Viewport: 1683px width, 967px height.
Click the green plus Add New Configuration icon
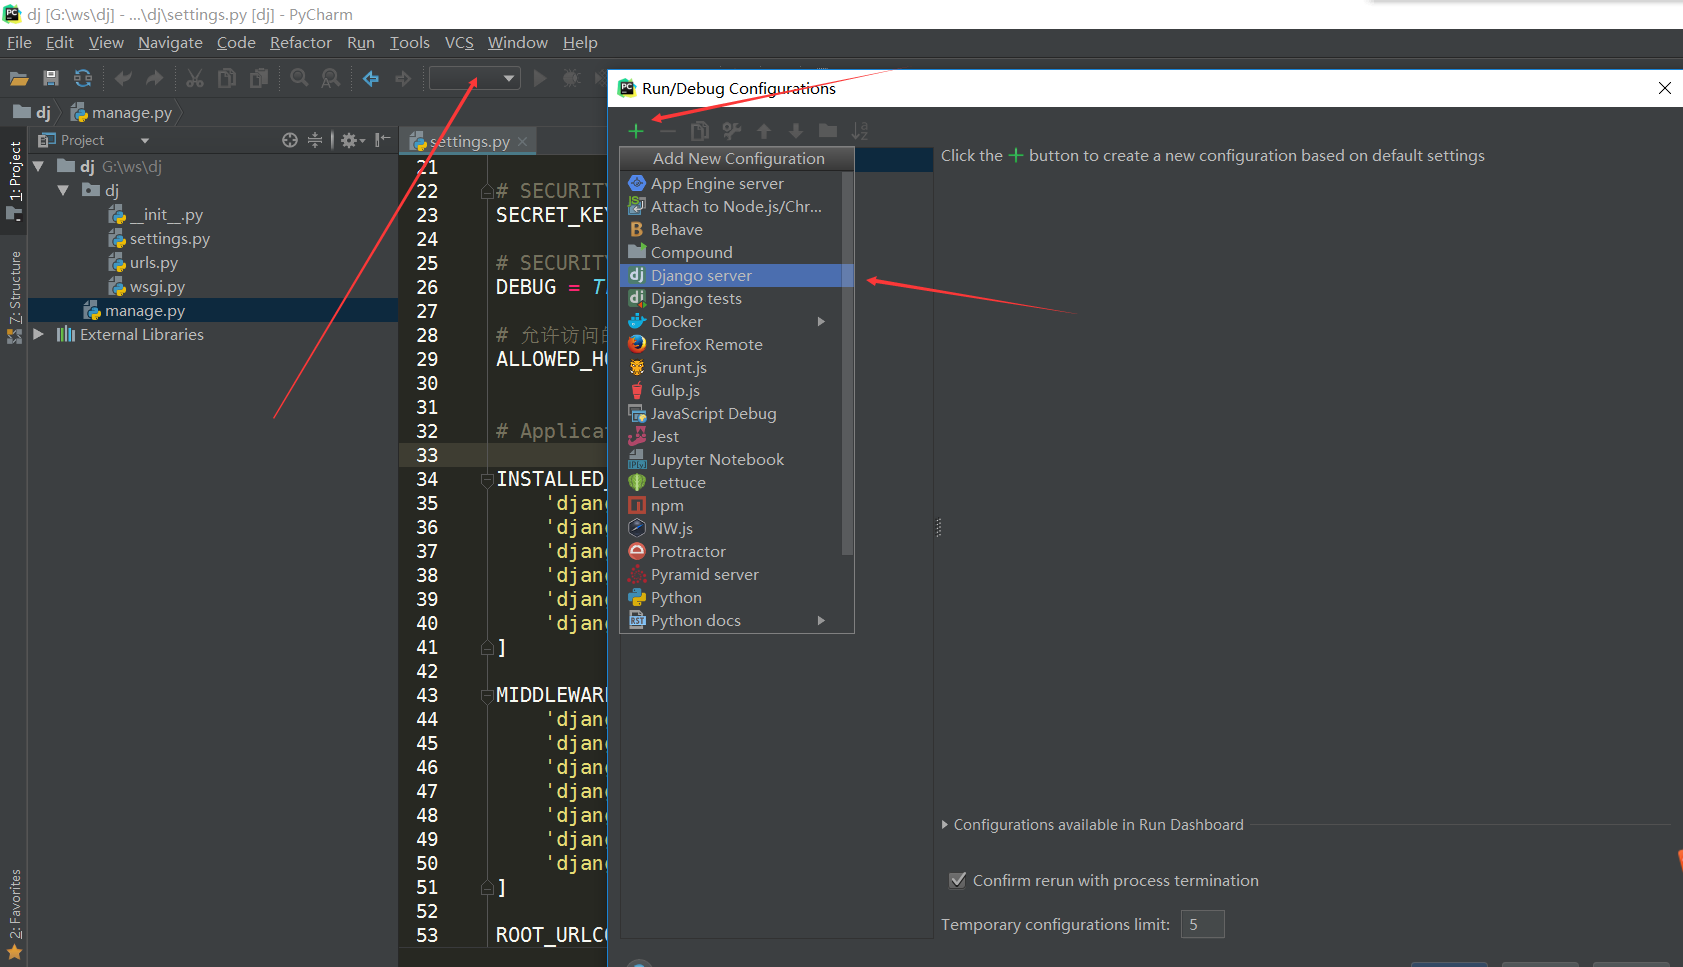[x=636, y=131]
